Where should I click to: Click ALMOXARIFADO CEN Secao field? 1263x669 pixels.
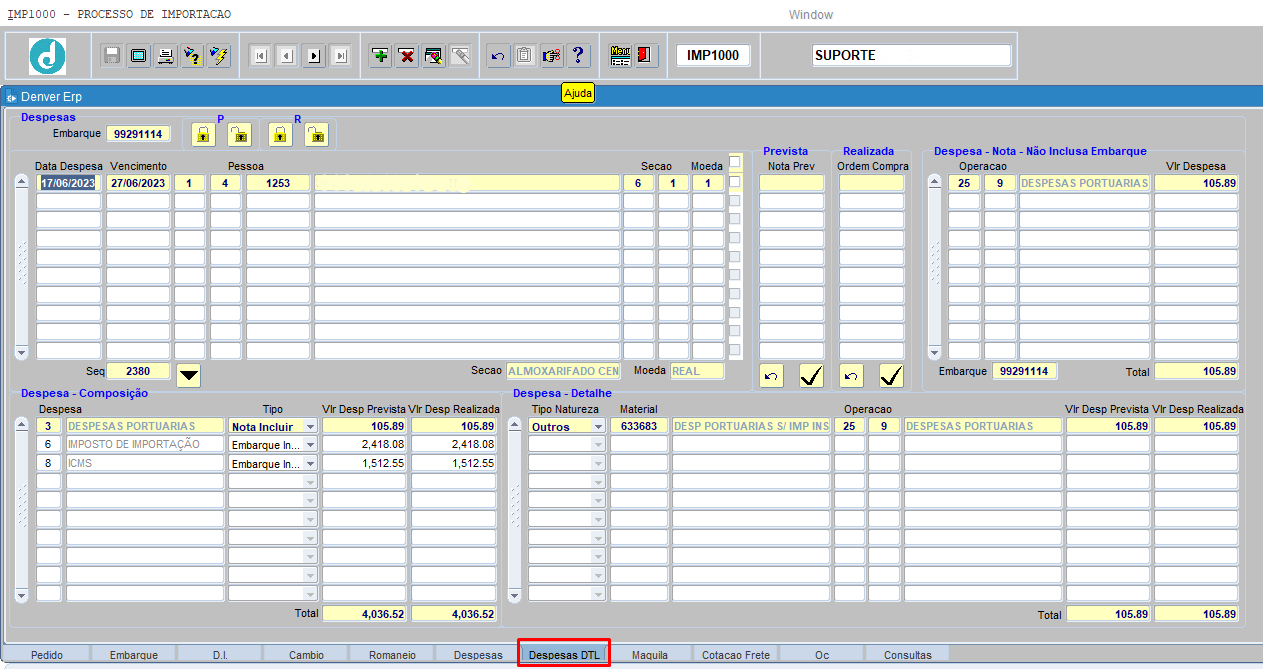563,371
